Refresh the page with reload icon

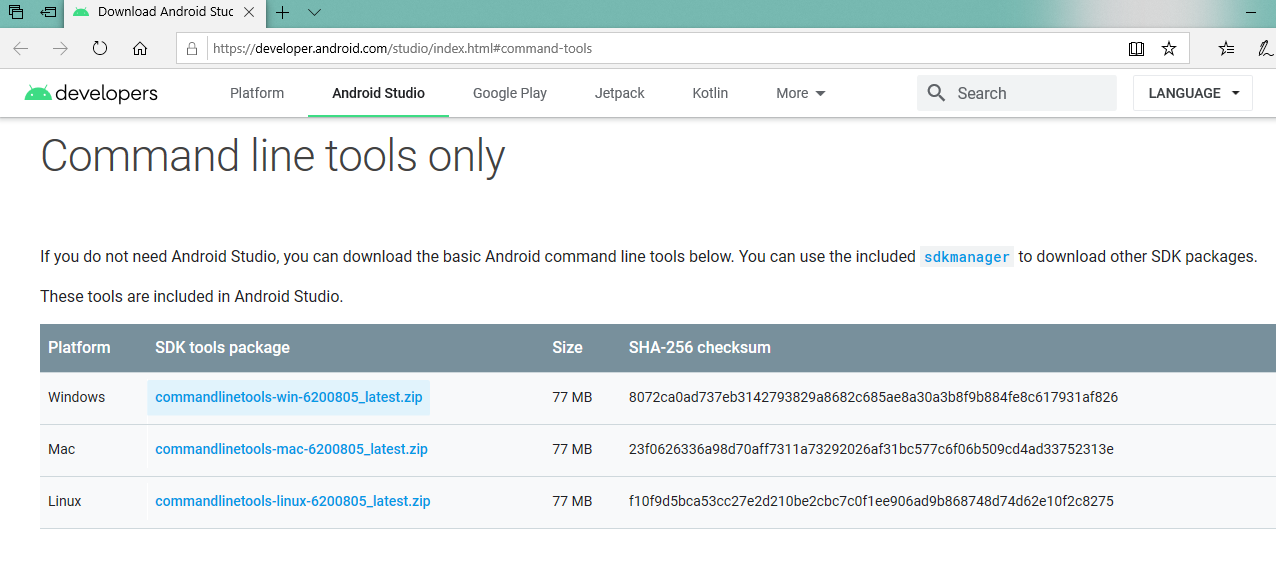point(100,48)
